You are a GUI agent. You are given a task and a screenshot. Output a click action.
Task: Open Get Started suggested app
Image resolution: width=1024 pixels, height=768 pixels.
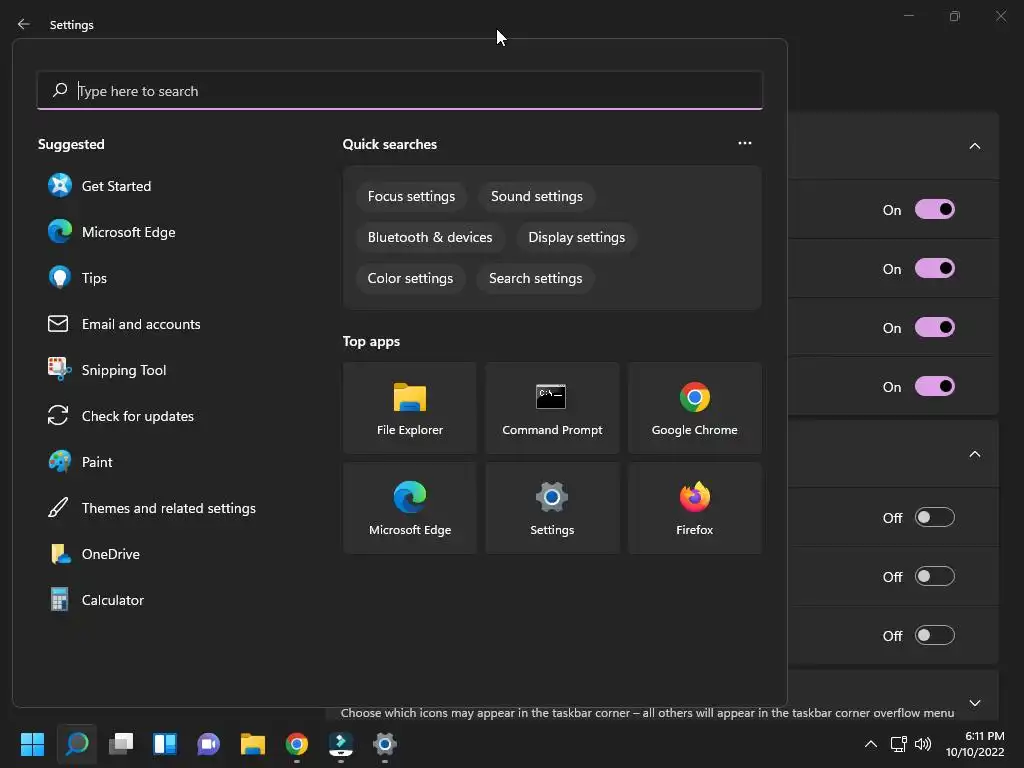point(99,186)
